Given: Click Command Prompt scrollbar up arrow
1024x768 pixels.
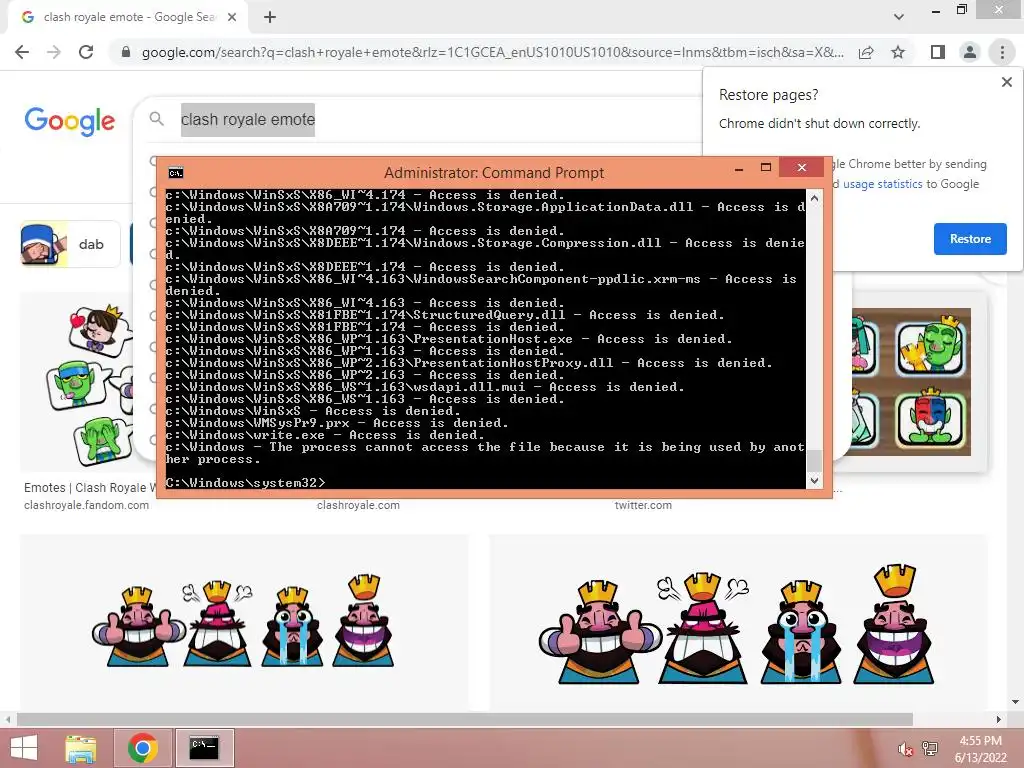Looking at the screenshot, I should (x=814, y=198).
